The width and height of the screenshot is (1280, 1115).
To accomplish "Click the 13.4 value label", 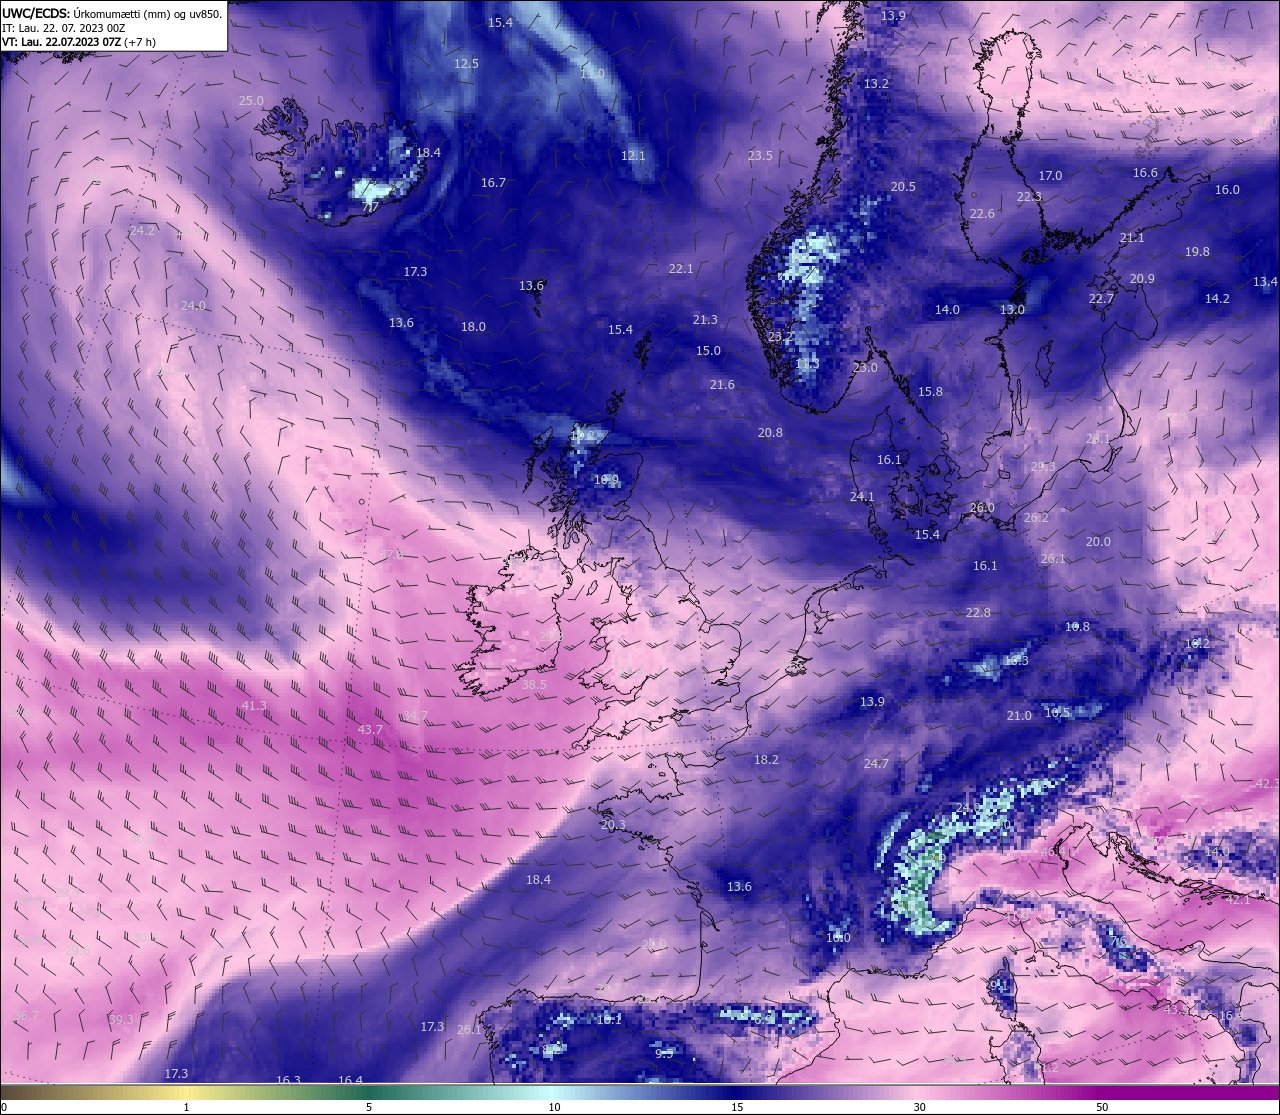I will coord(1265,282).
